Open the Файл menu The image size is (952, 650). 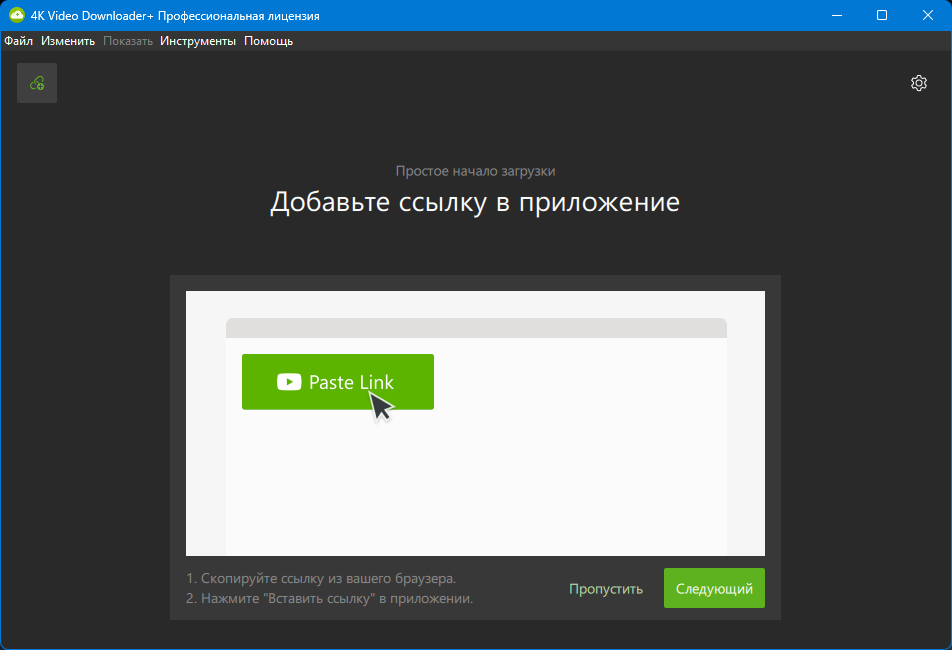[18, 41]
